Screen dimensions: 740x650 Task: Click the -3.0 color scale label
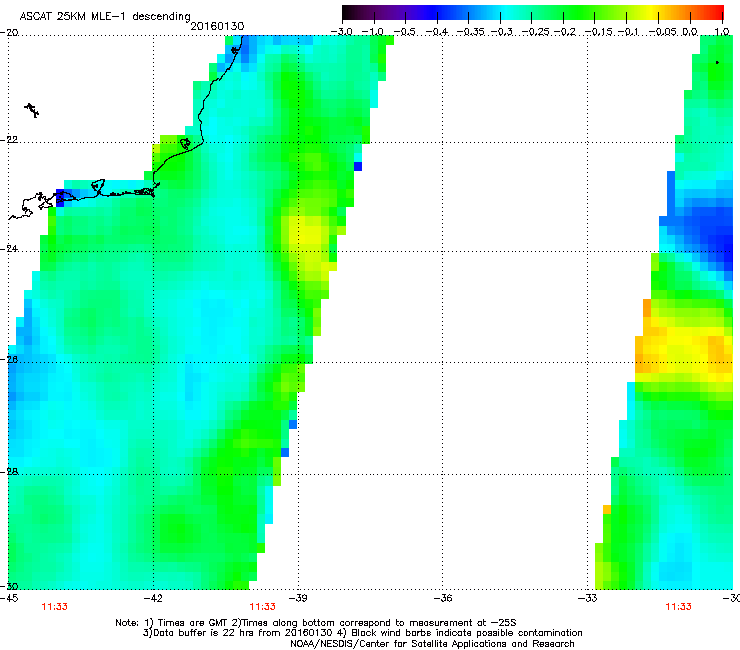click(341, 32)
